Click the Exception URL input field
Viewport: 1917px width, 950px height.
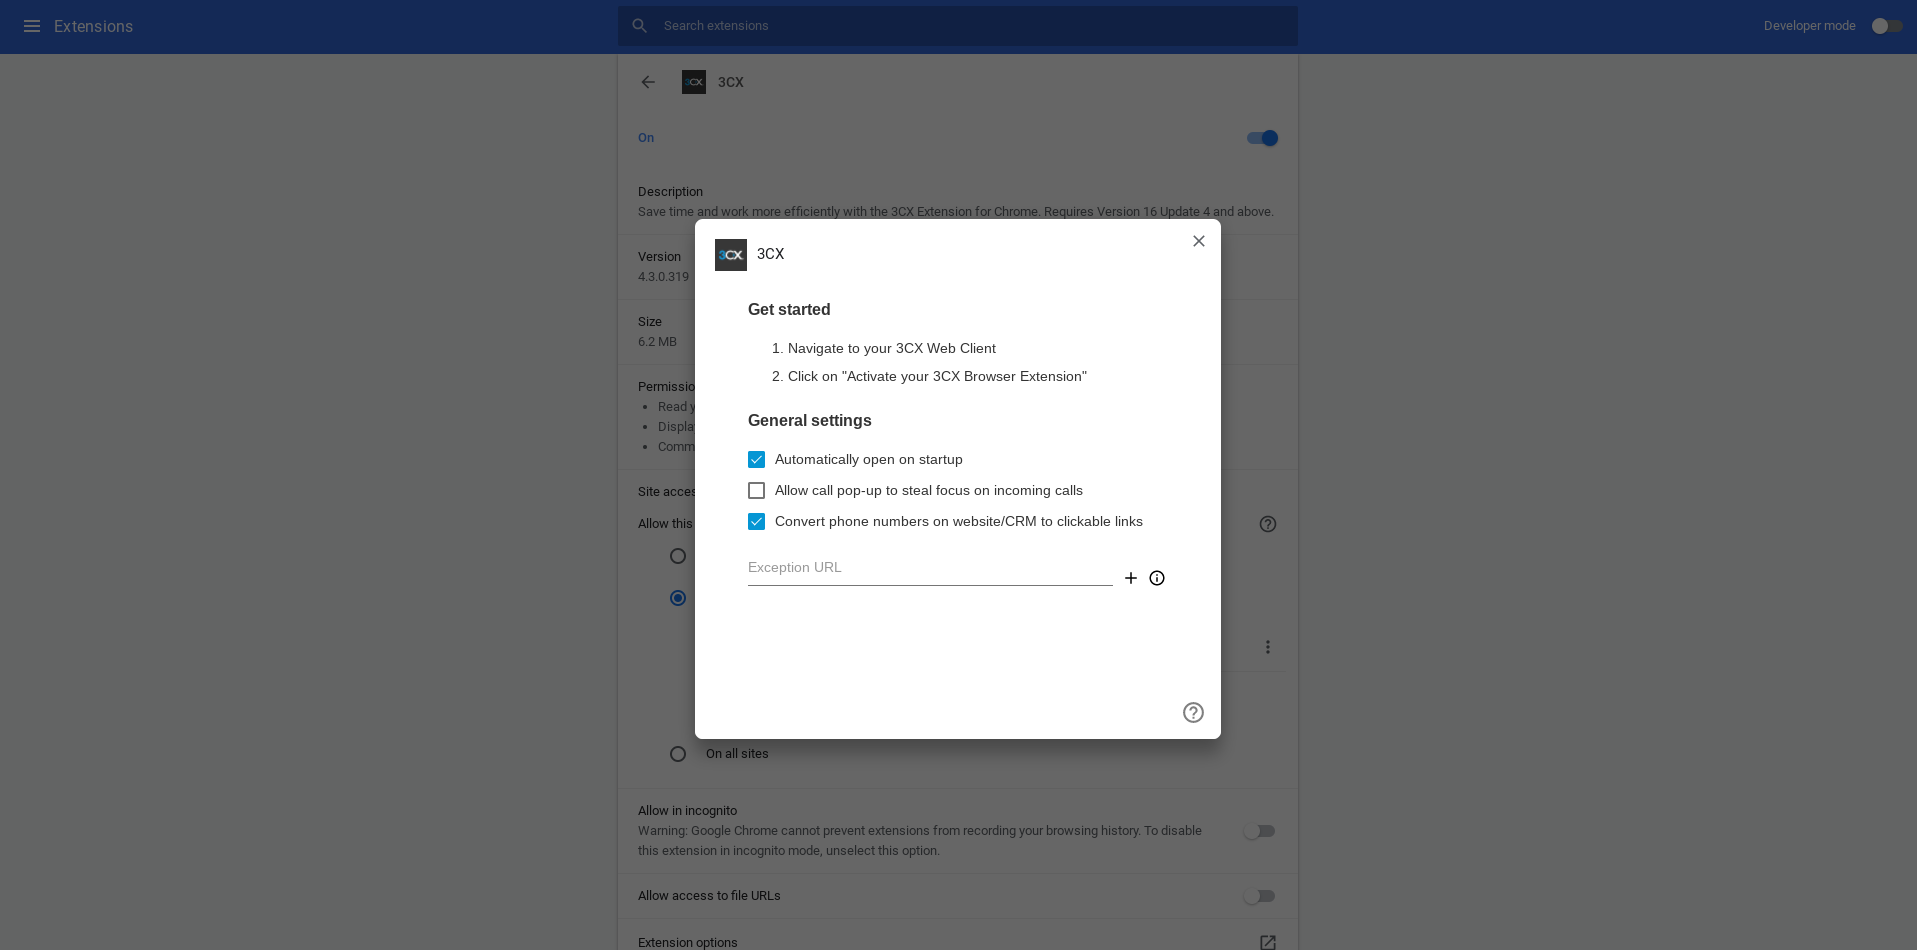click(930, 568)
